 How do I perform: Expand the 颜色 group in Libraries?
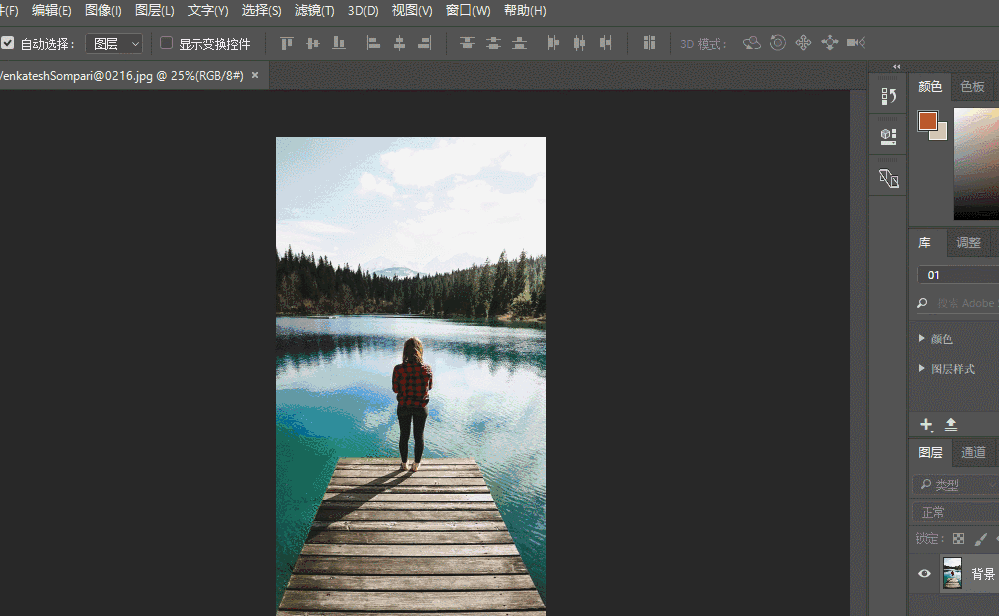(922, 338)
